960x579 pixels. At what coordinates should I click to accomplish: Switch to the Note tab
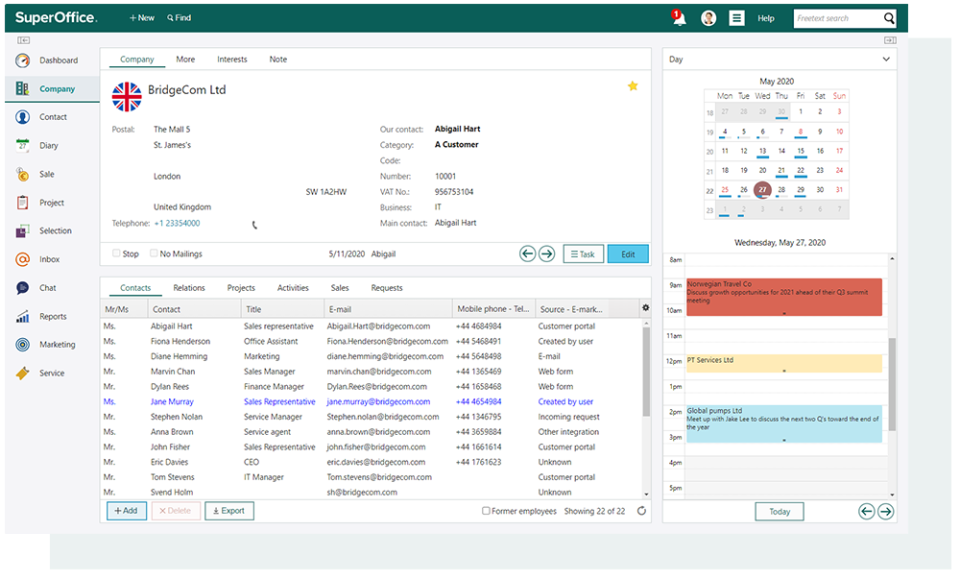coord(278,59)
